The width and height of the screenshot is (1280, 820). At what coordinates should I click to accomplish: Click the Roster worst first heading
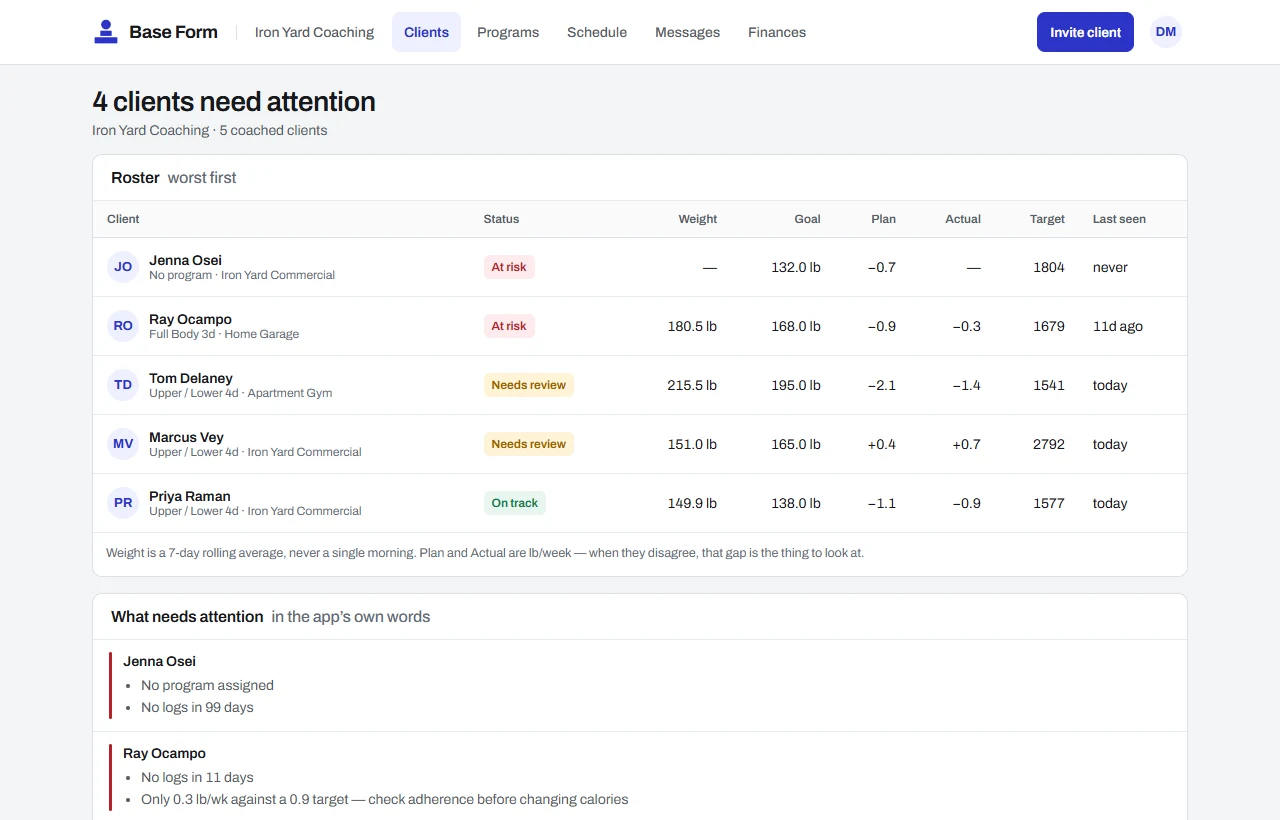click(174, 177)
